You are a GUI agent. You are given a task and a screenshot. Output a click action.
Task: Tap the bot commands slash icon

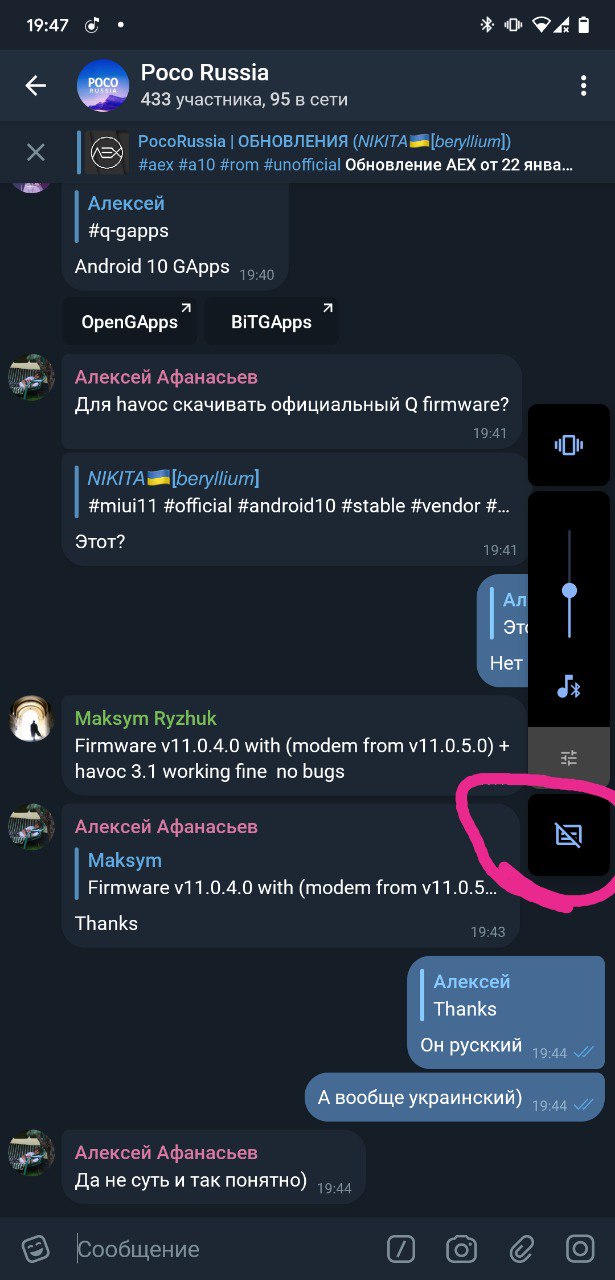click(x=401, y=1248)
